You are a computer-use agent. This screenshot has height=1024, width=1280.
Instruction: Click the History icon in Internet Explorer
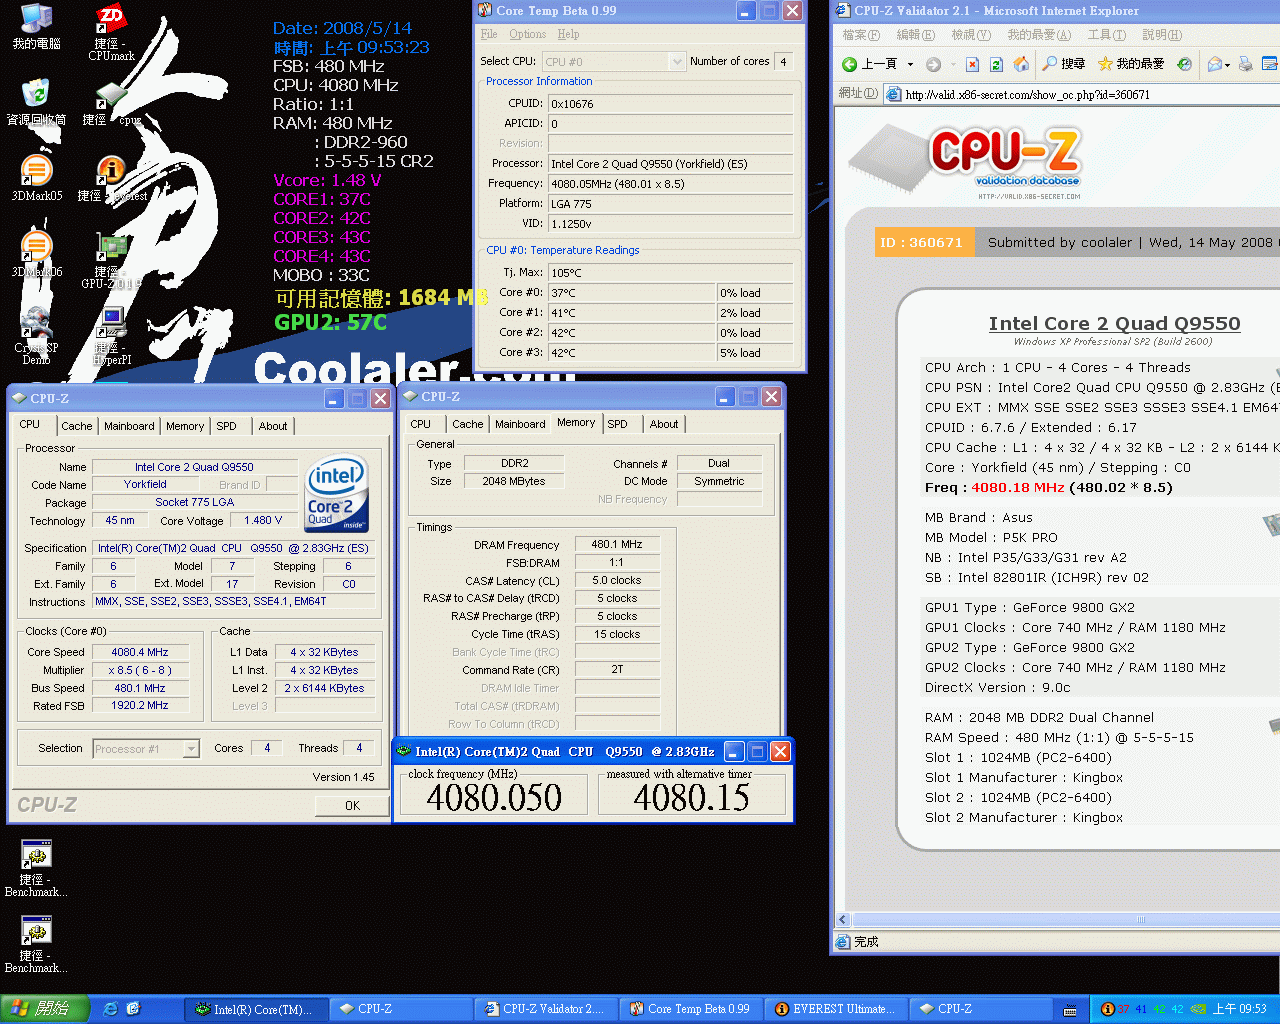click(x=1184, y=64)
